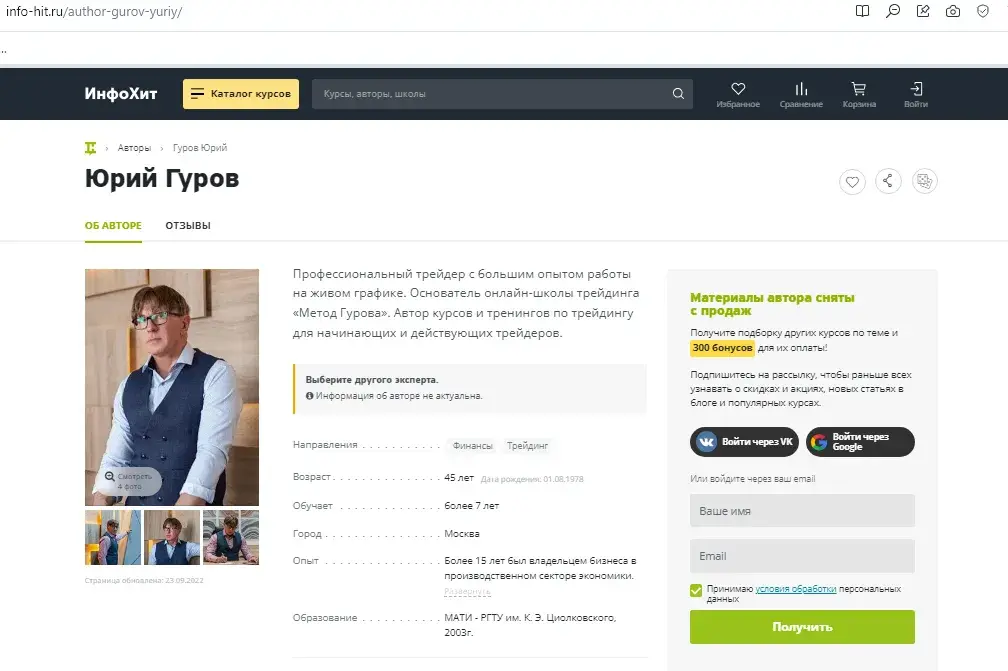Open the first small photo thumbnail
The height and width of the screenshot is (671, 1008).
pyautogui.click(x=112, y=537)
